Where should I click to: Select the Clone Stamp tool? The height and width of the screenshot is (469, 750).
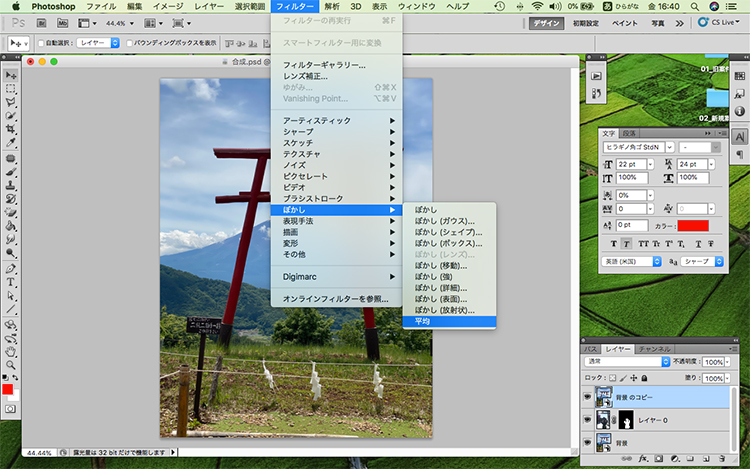click(x=11, y=185)
